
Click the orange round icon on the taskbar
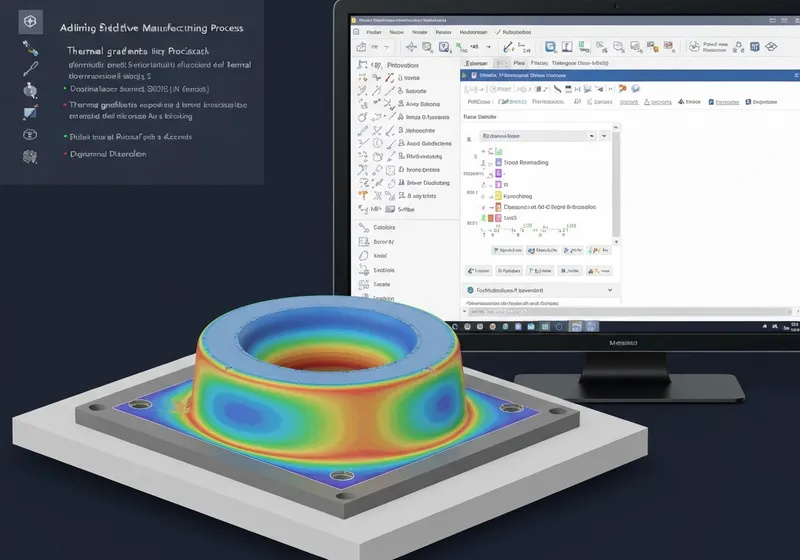tap(492, 326)
